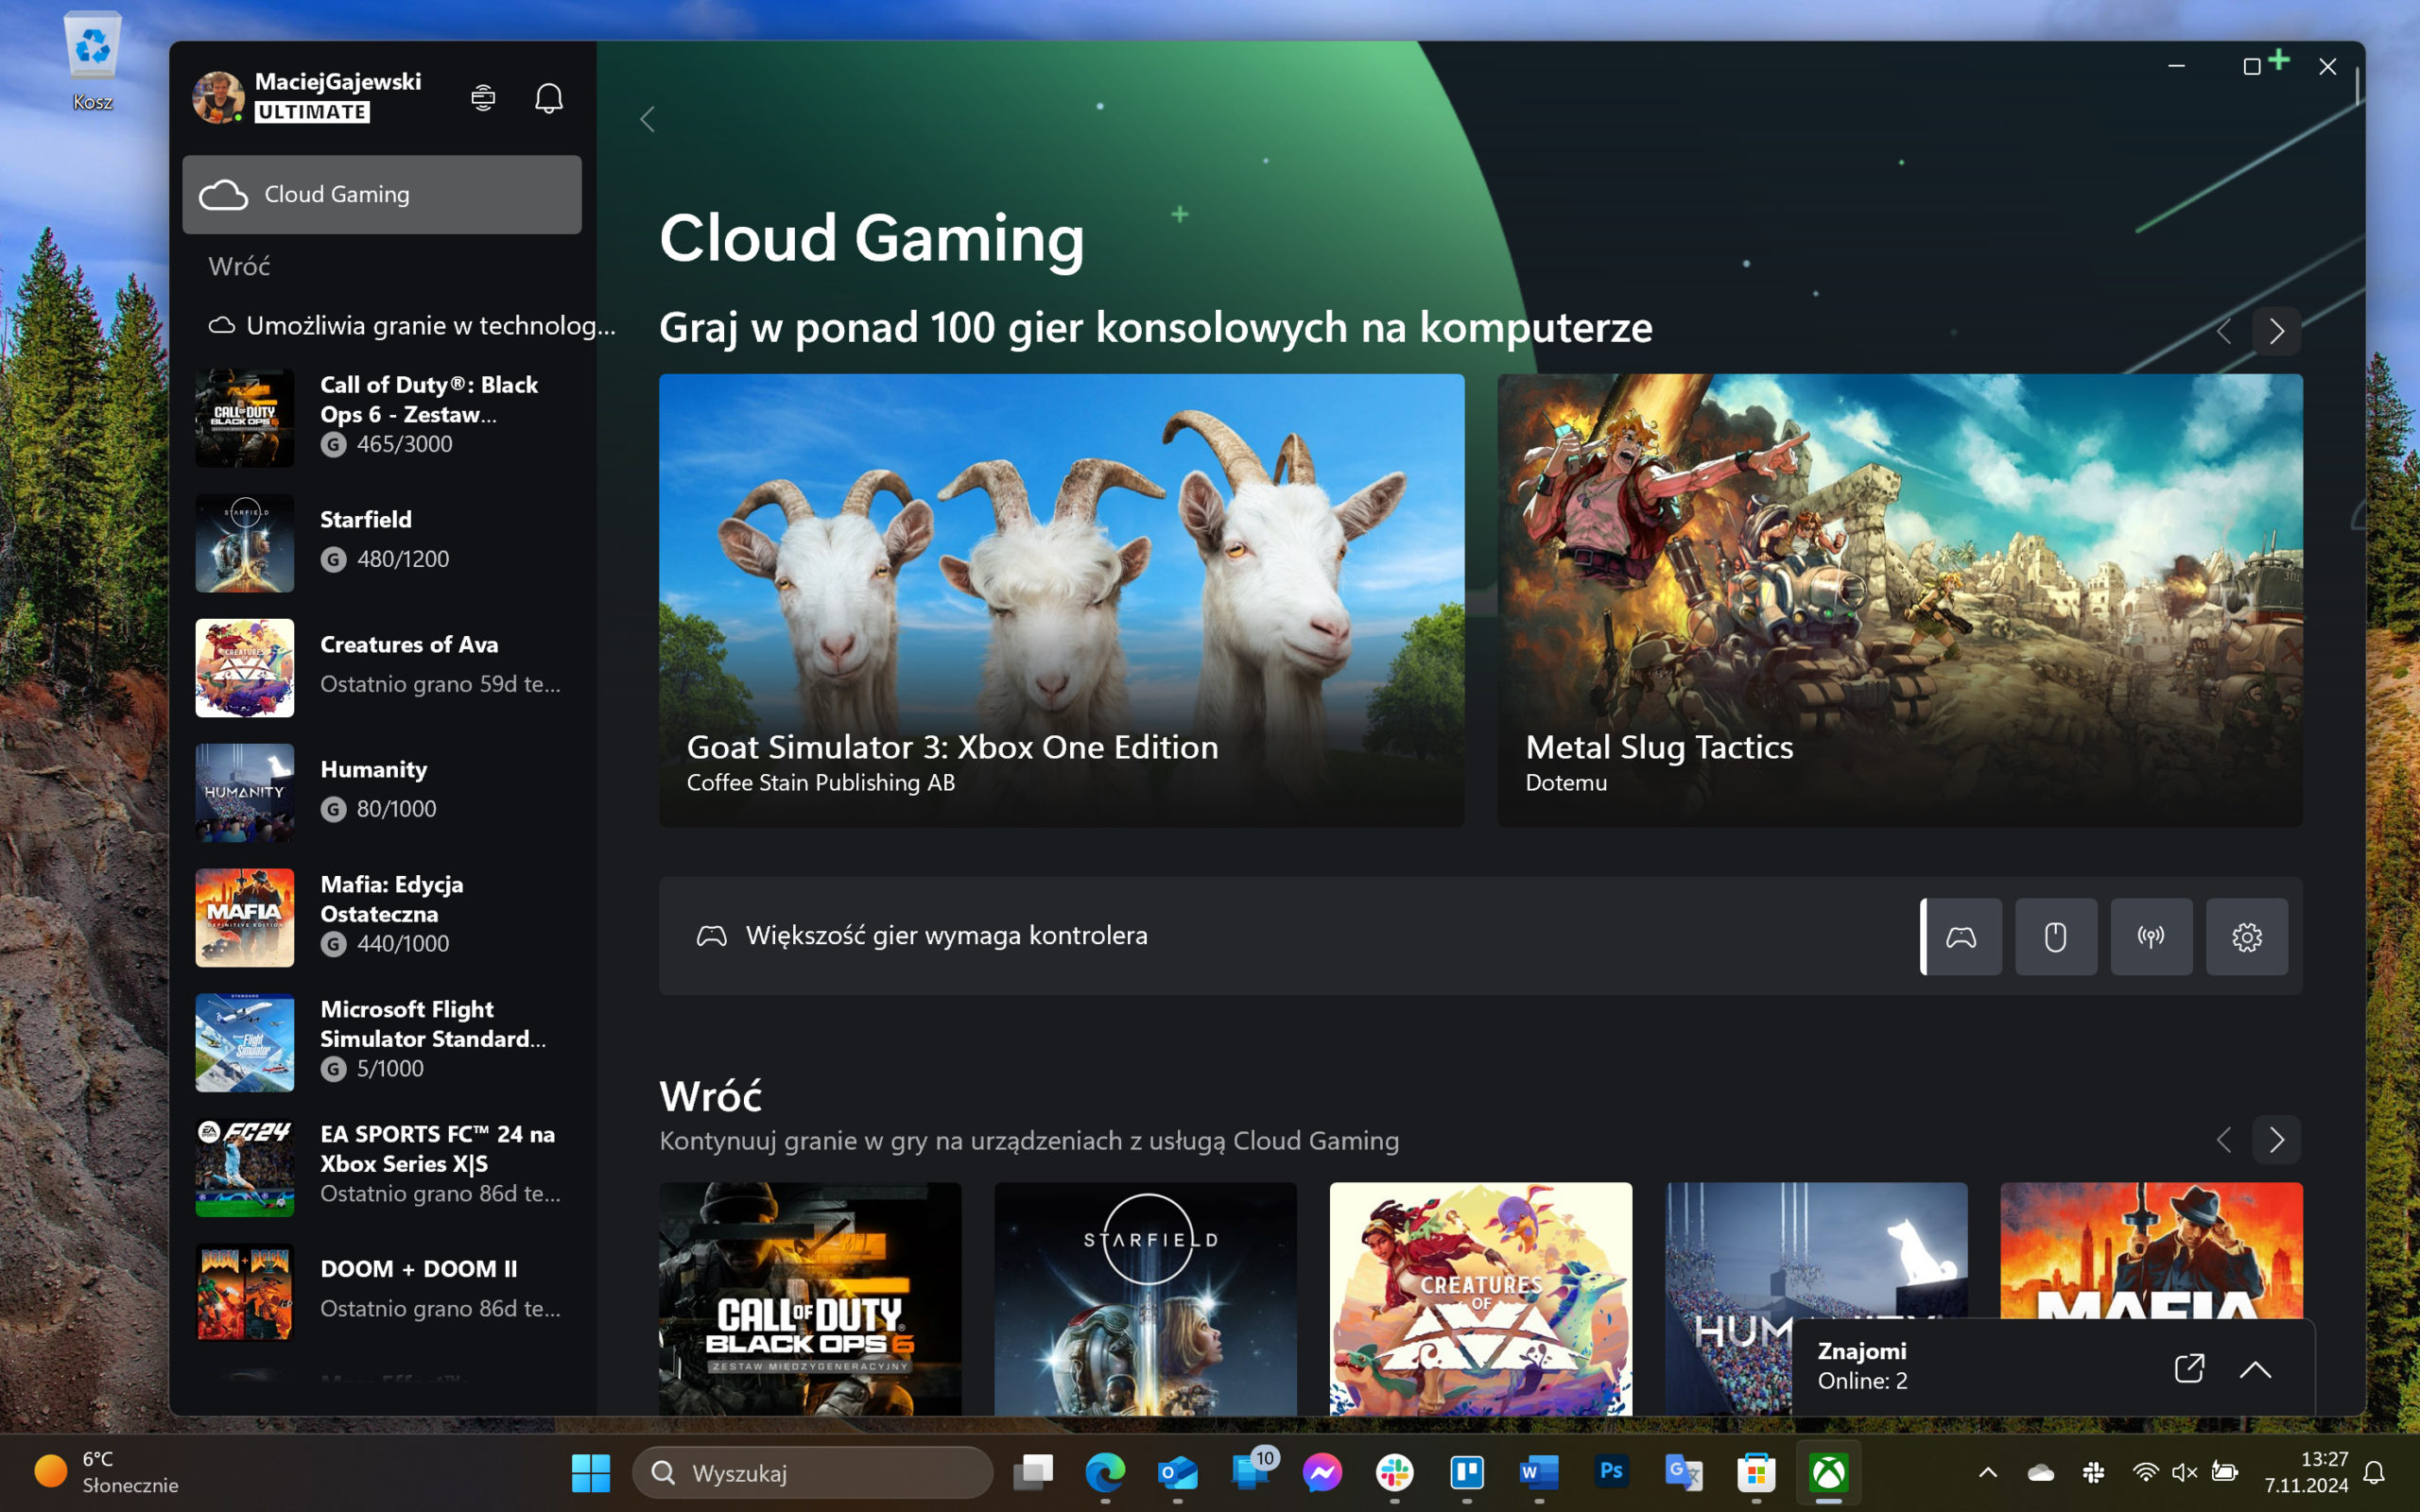2420x1512 pixels.
Task: Open the network streaming status icon
Action: click(x=2151, y=936)
